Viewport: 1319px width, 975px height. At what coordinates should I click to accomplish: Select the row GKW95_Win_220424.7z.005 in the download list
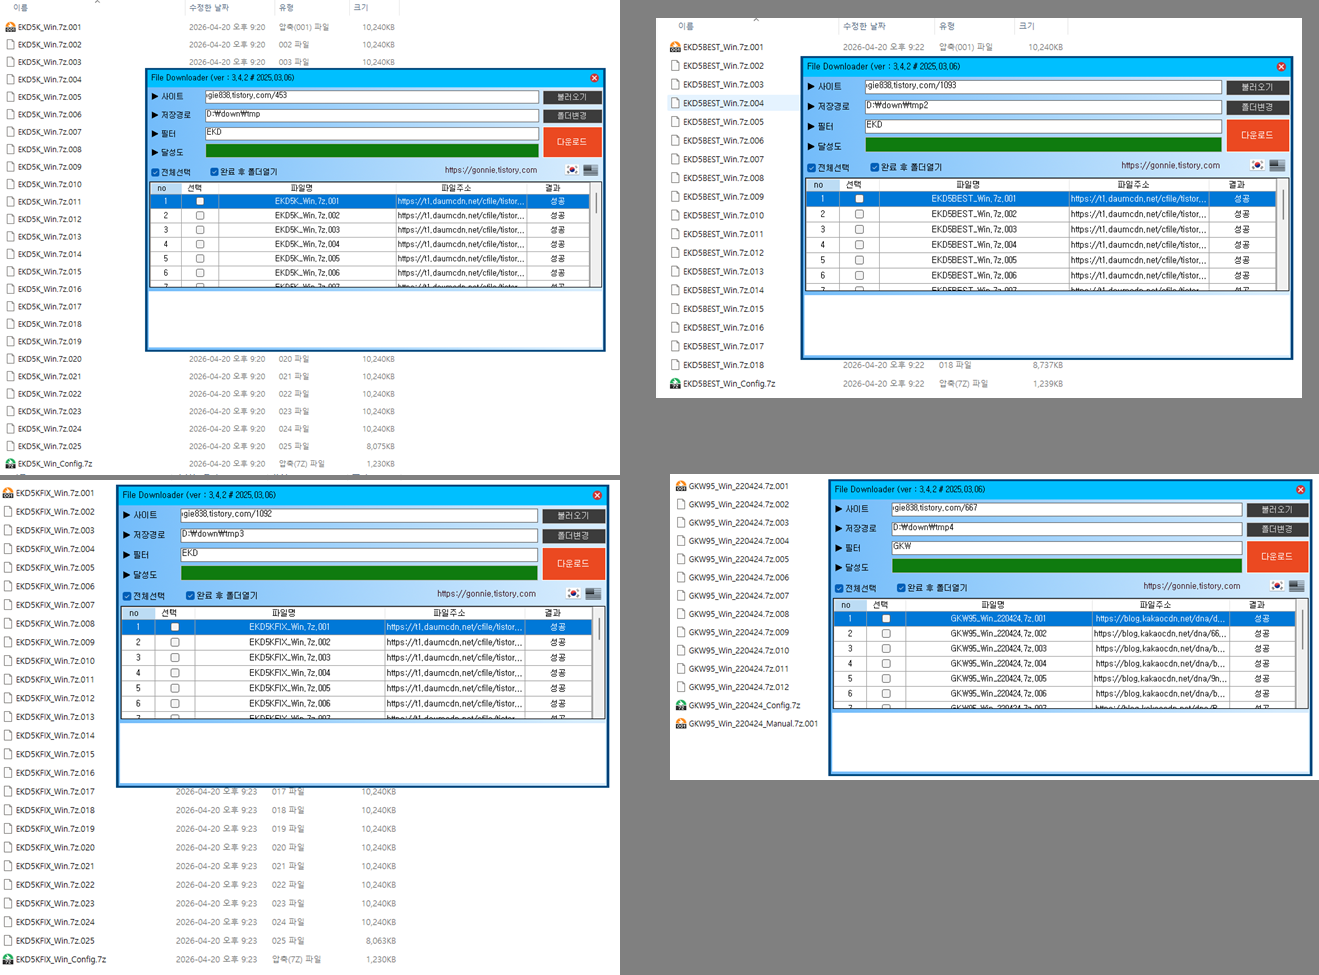click(1064, 678)
